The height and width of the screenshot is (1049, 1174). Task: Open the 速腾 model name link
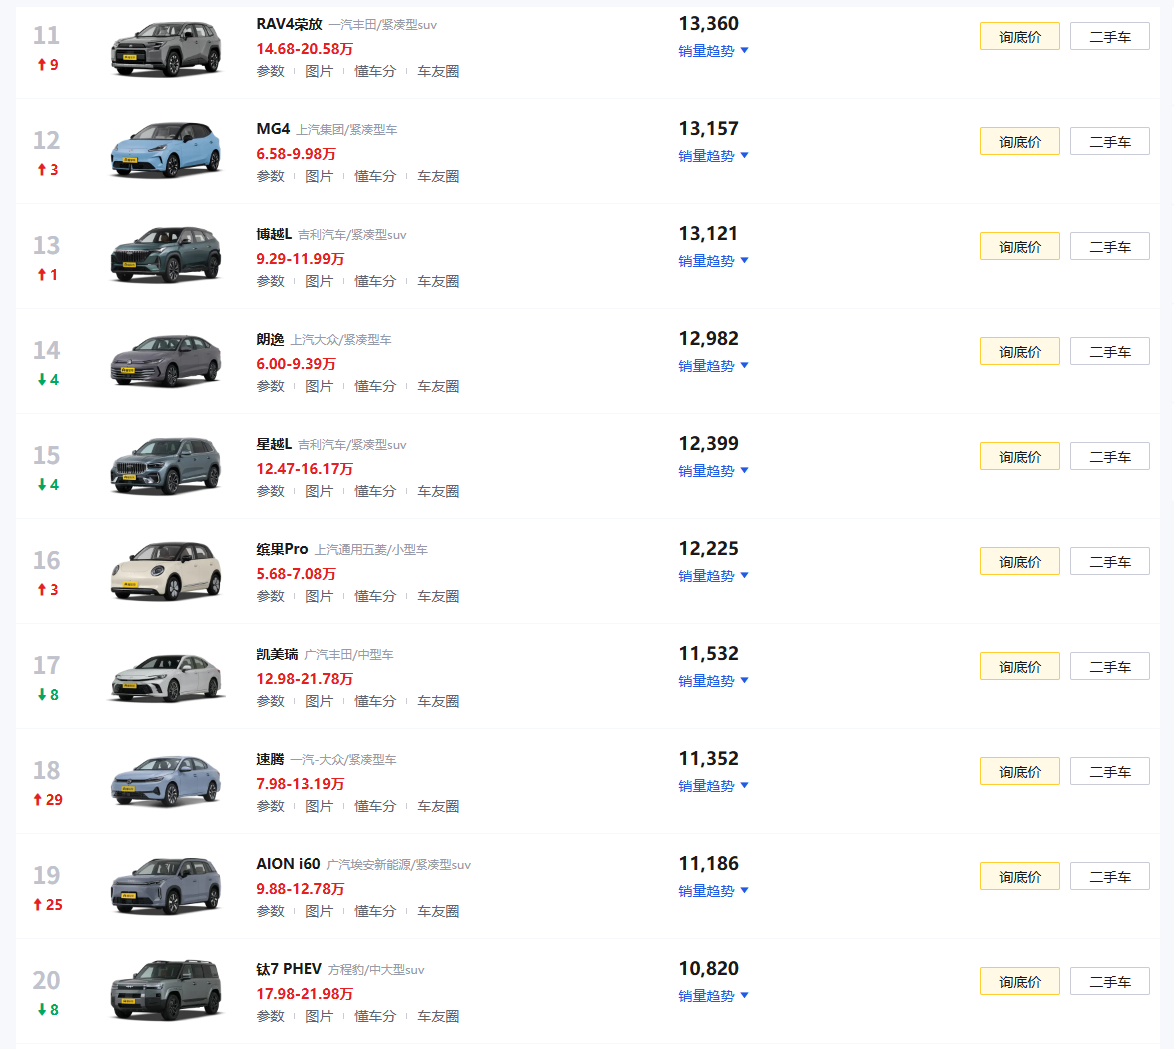270,759
